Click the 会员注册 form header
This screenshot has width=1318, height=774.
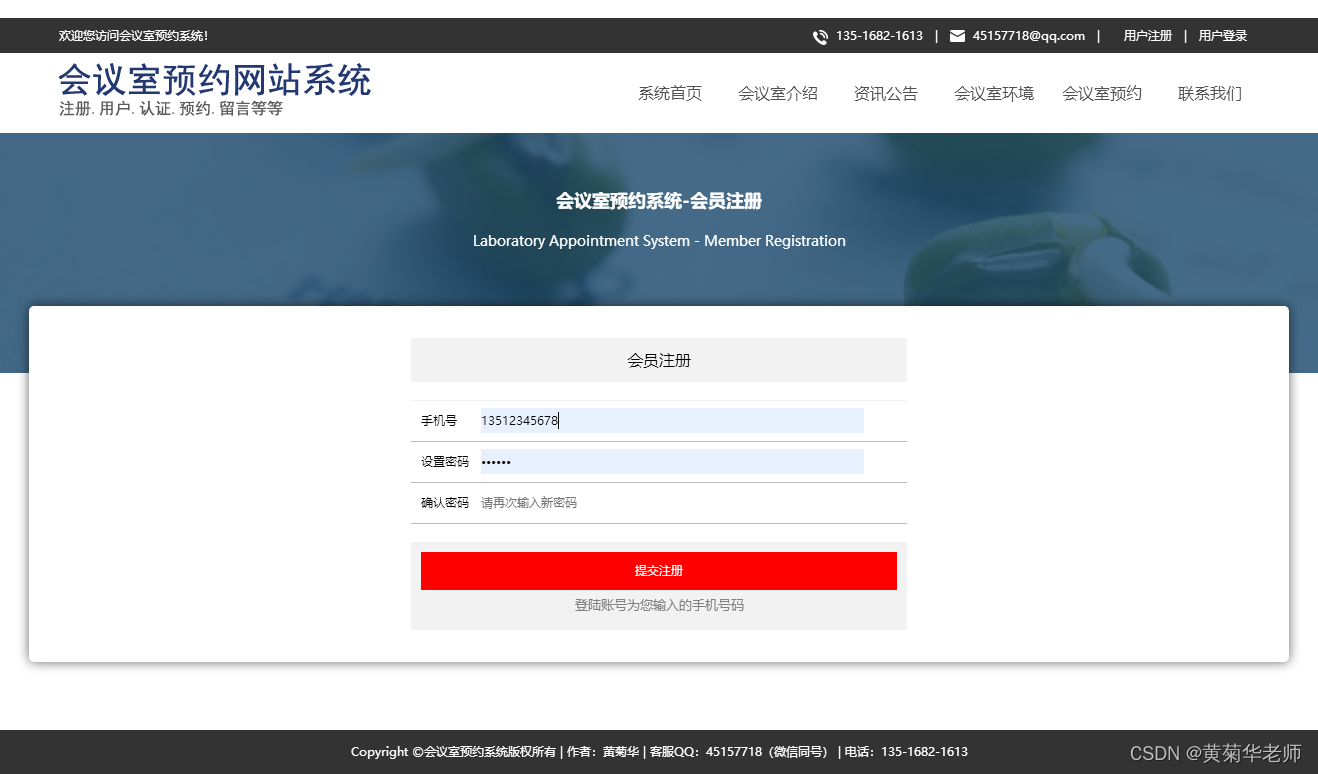tap(658, 360)
